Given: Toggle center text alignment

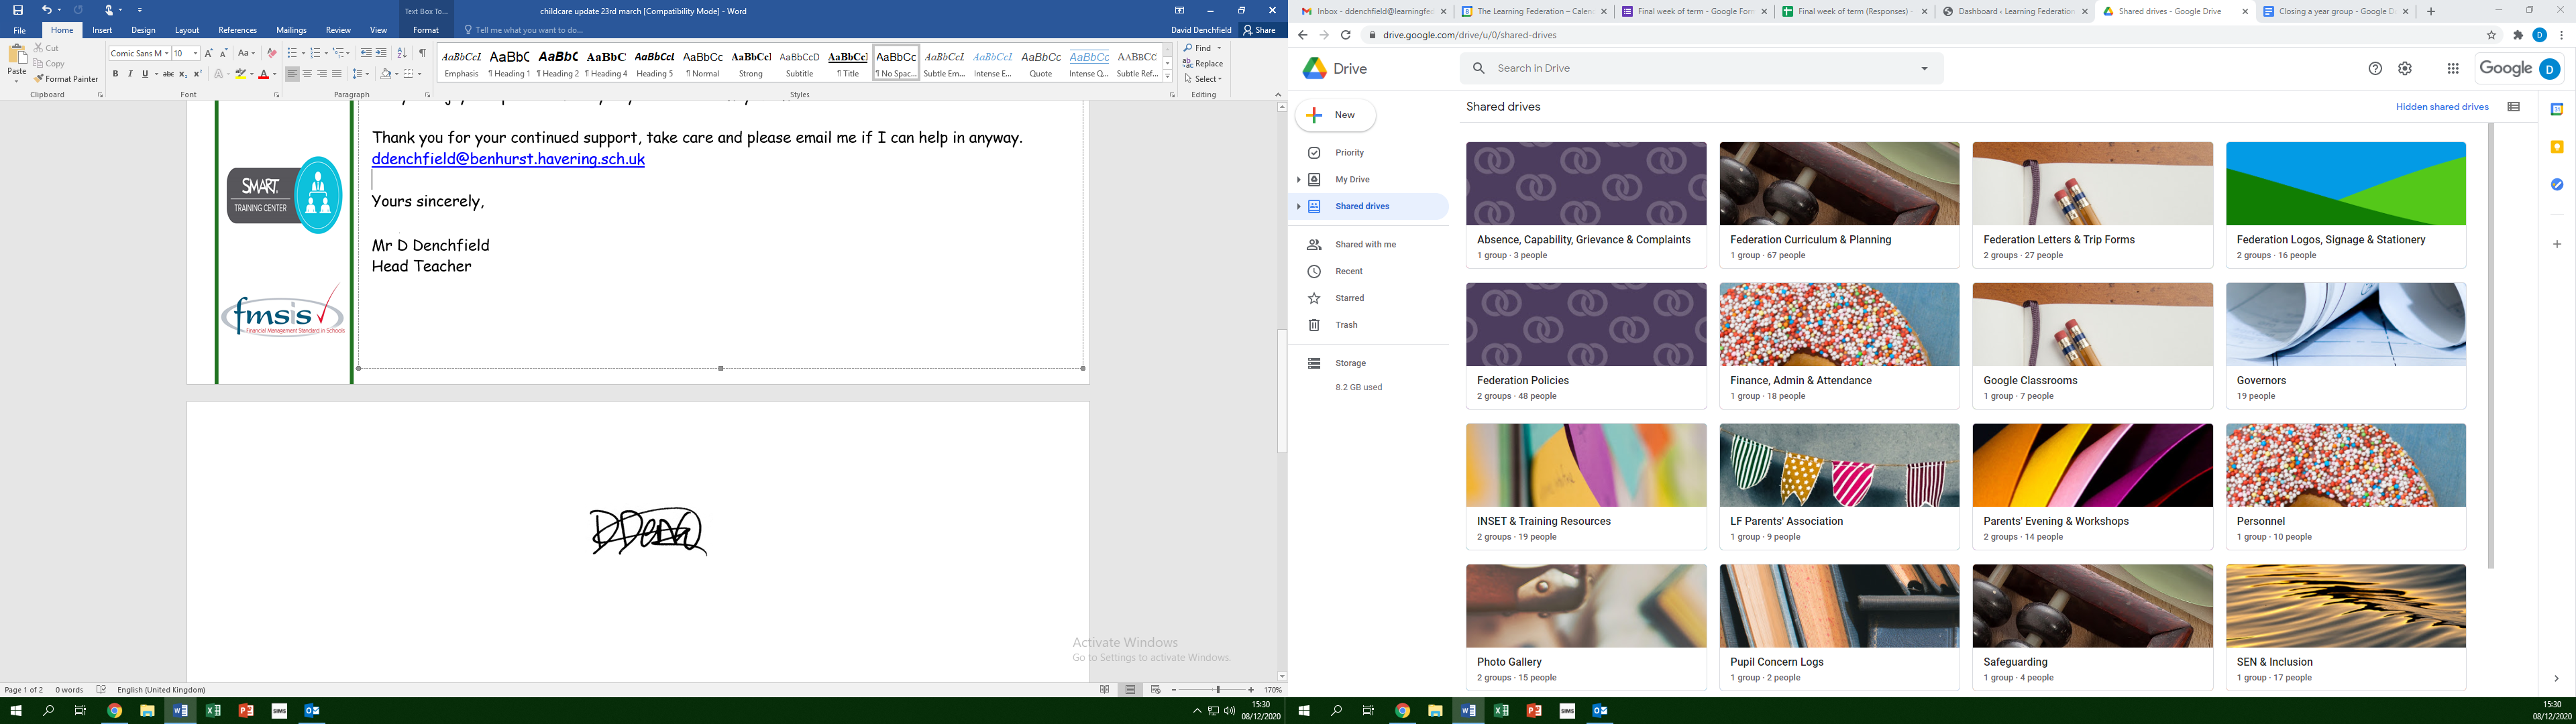Looking at the screenshot, I should coord(307,74).
